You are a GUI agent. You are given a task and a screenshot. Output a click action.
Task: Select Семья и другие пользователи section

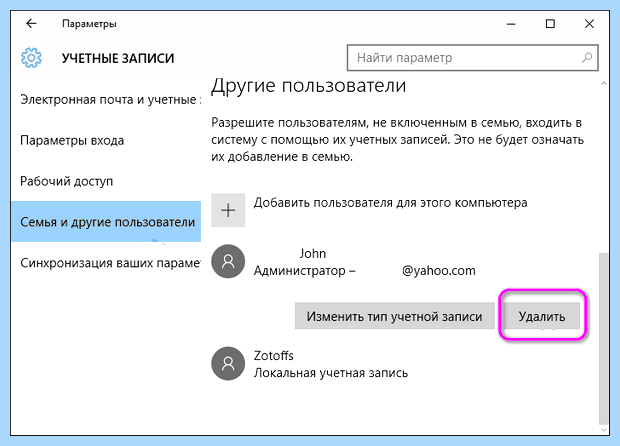(x=106, y=221)
